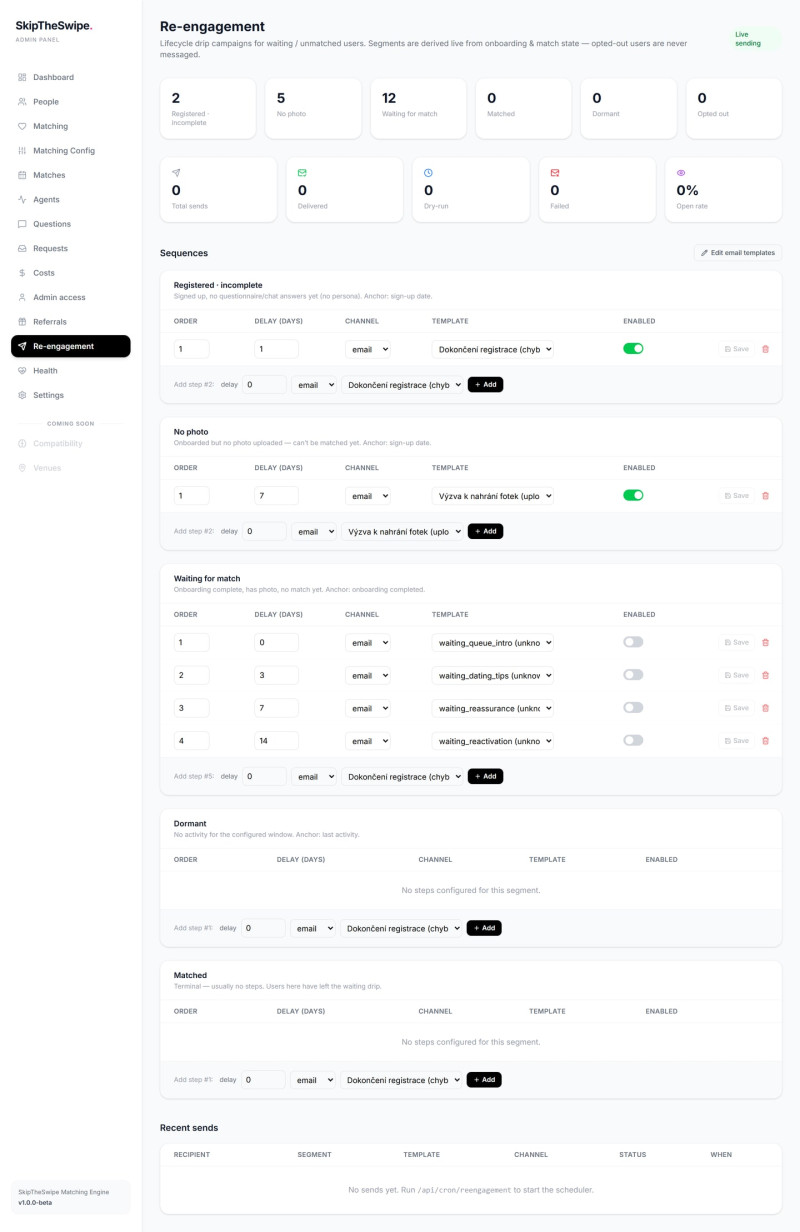Click the Matching heart icon
Image resolution: width=800 pixels, height=1232 pixels.
click(x=22, y=126)
